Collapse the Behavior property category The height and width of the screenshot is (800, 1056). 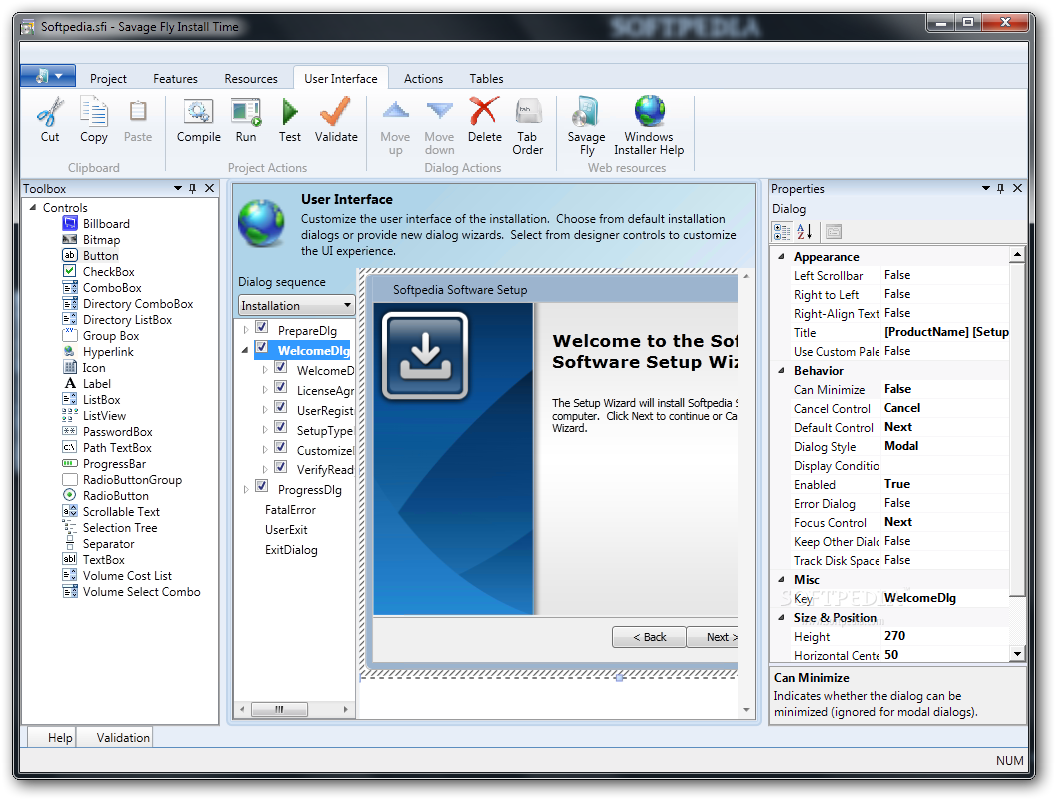(x=781, y=370)
